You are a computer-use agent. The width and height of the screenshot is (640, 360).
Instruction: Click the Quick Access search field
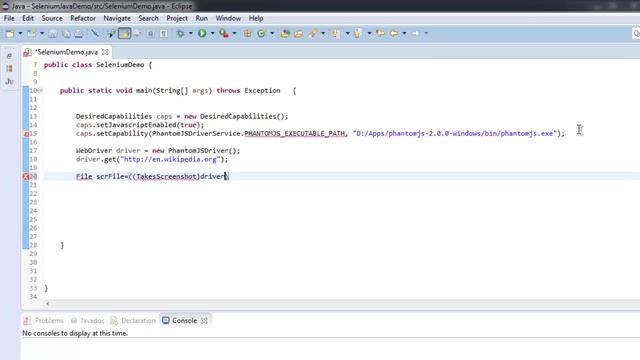636,33
